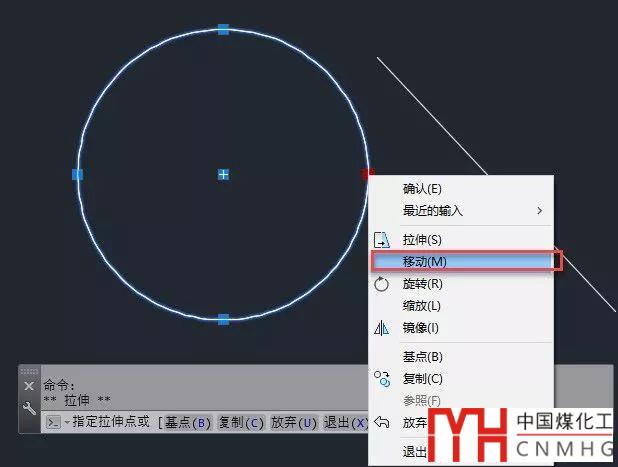The width and height of the screenshot is (618, 467).
Task: Click the bottom quadrant grip of the circle
Action: point(223,319)
